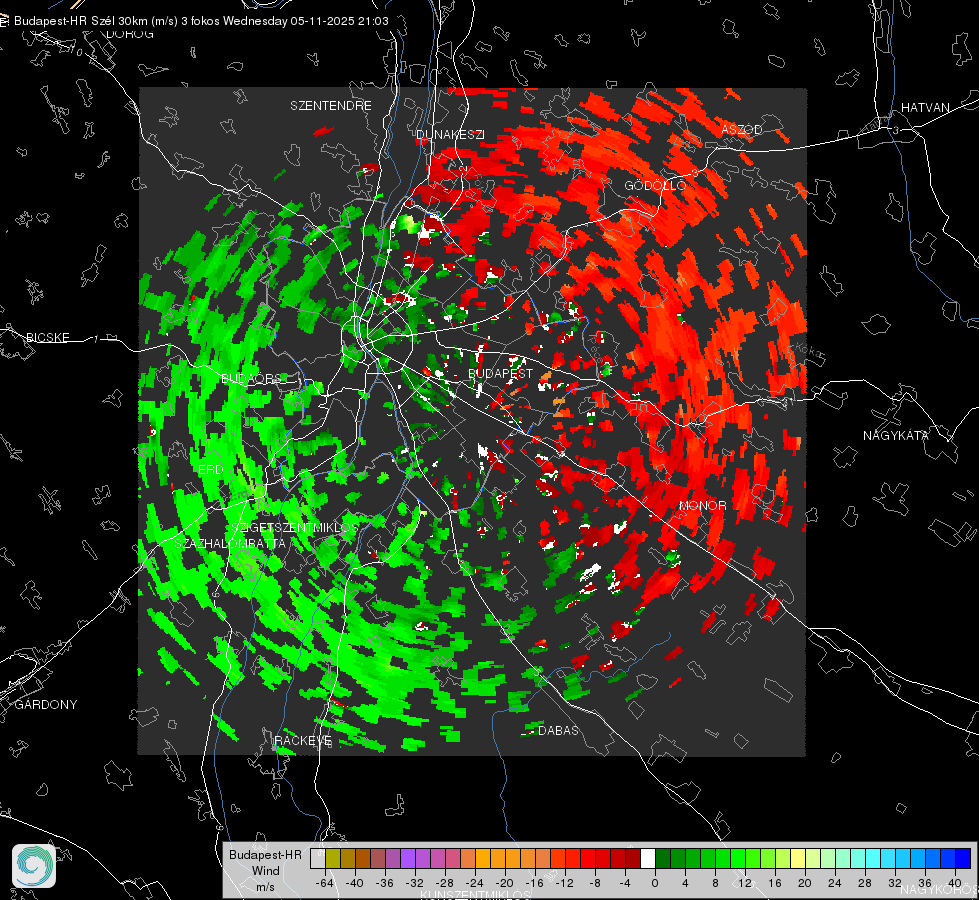Screen dimensions: 979x900
Task: Click the deep blue 40 m/s legend swatch
Action: (x=963, y=858)
